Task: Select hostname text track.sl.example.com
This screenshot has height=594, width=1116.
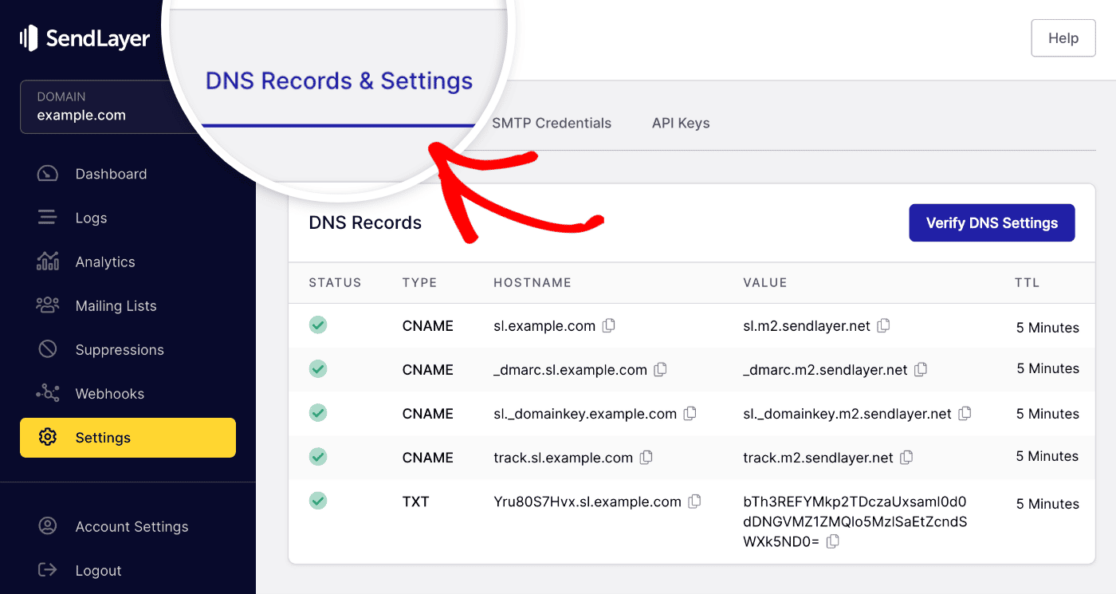Action: pos(563,458)
